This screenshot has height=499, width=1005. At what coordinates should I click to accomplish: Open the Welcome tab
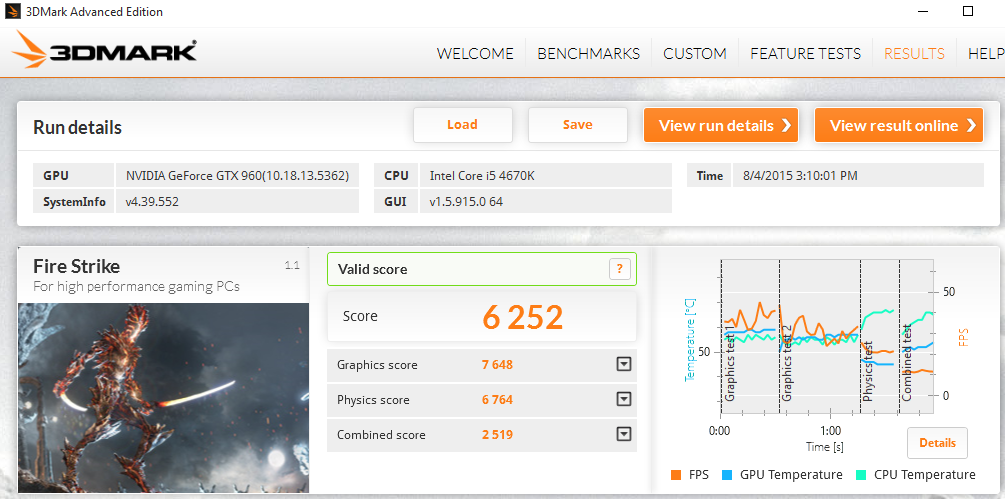click(x=475, y=54)
